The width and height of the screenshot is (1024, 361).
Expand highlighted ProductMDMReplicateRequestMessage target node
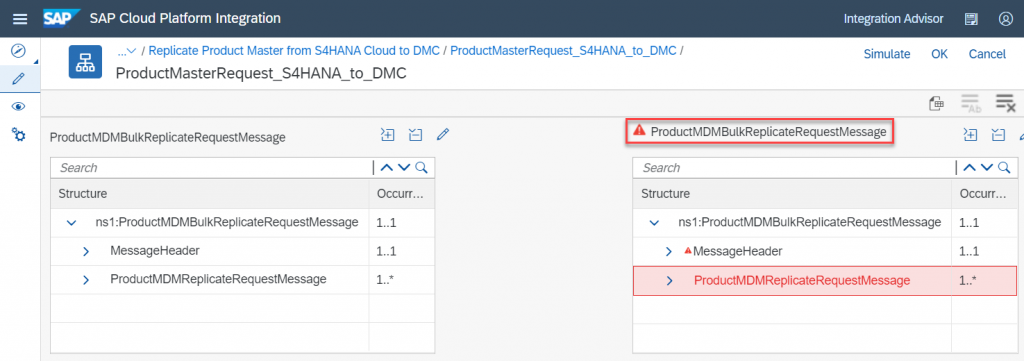point(669,281)
